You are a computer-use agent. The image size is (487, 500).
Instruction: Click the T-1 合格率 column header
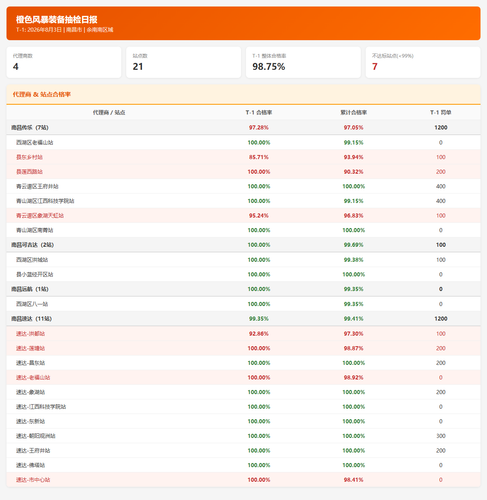coord(259,113)
